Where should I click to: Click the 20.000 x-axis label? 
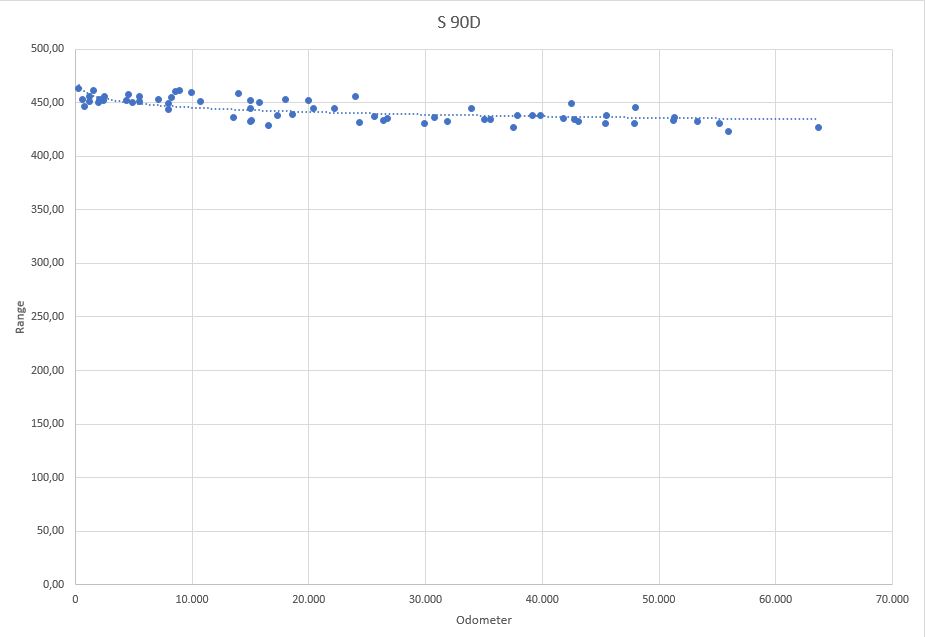point(309,599)
